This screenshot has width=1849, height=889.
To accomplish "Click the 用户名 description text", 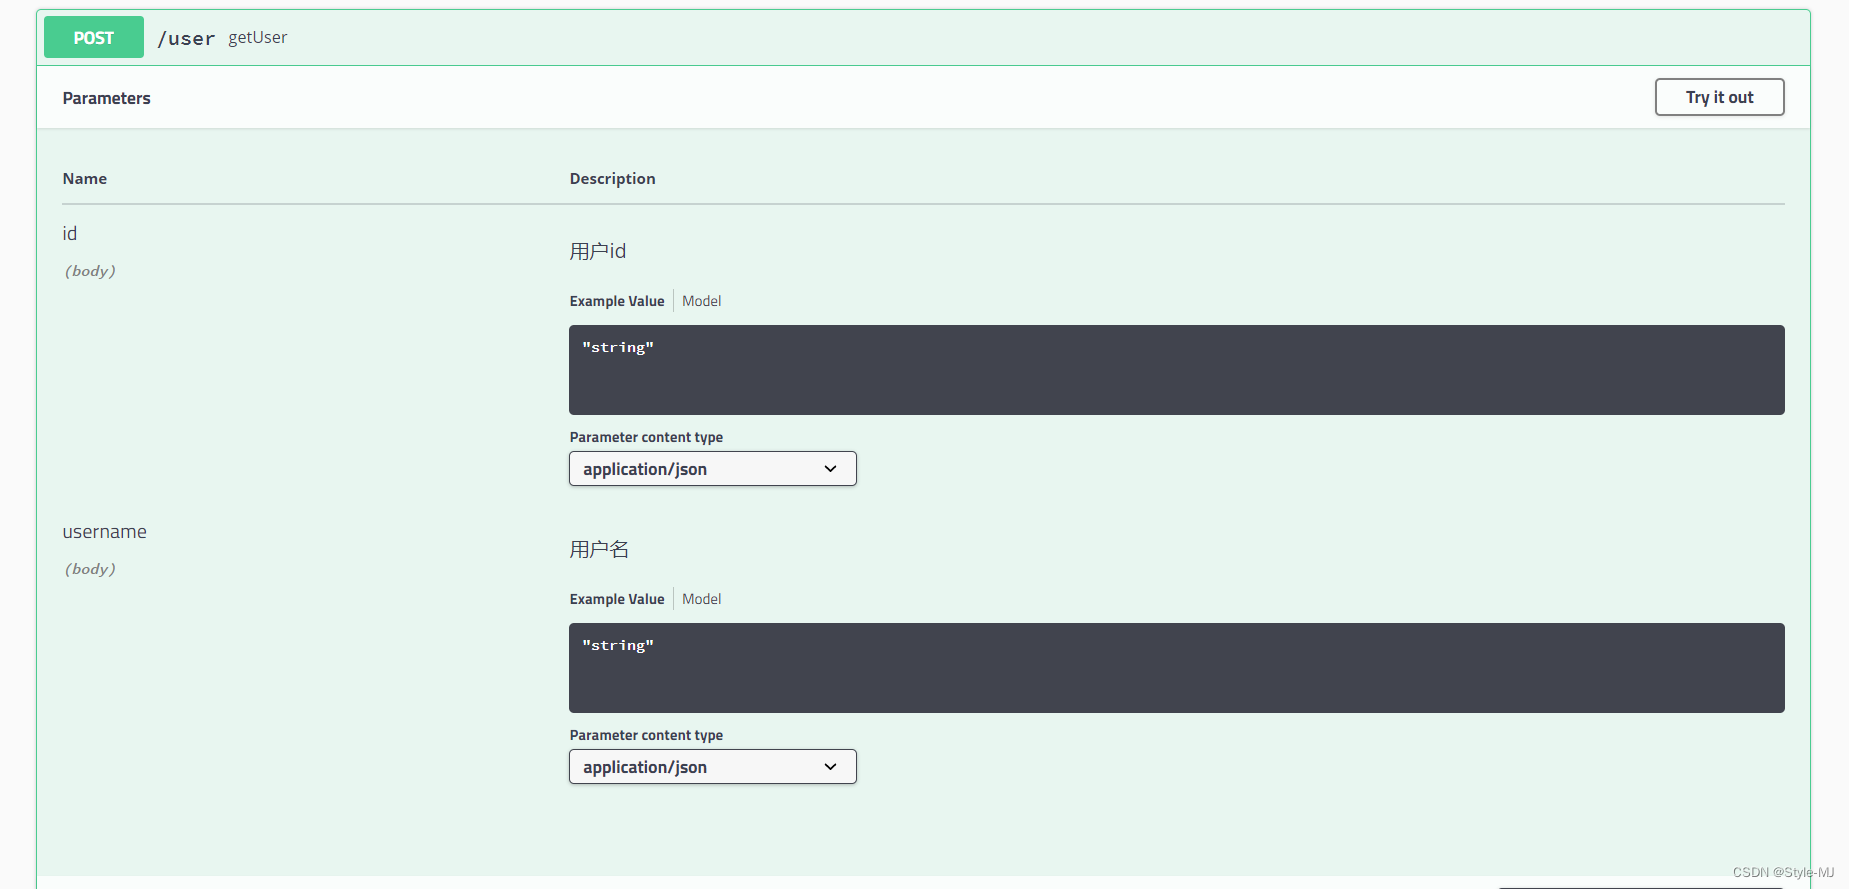I will coord(599,549).
